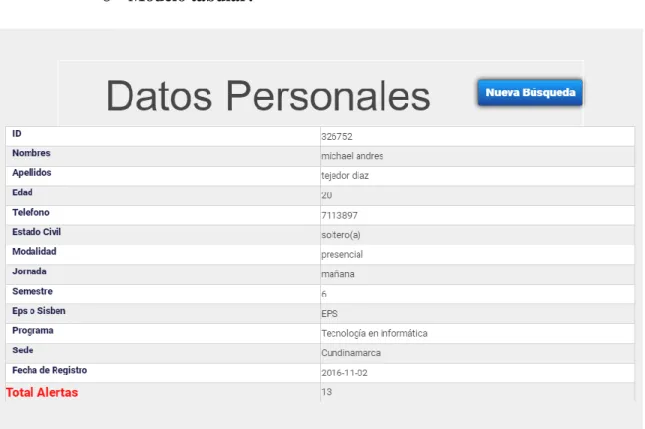Click the Programa value Tecnología en informática

point(374,333)
